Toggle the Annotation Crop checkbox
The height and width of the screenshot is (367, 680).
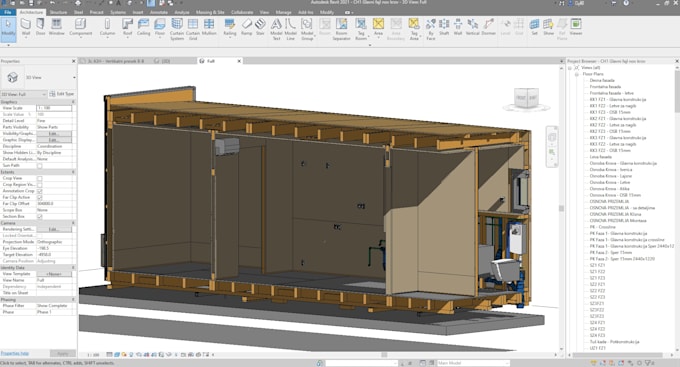[x=39, y=191]
